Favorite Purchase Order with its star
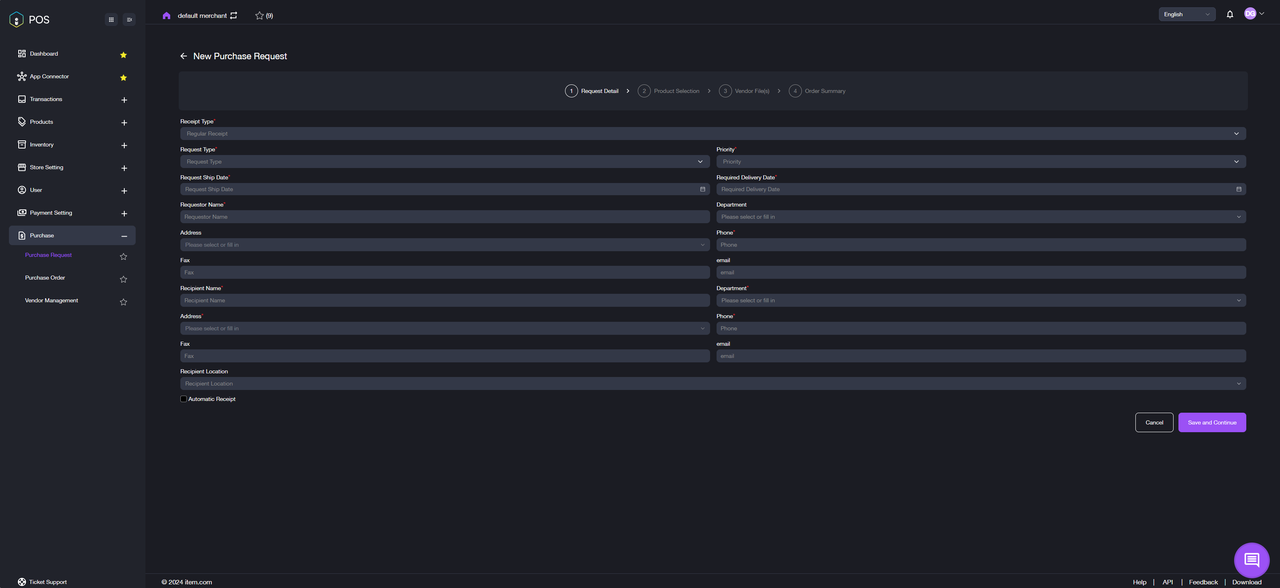This screenshot has width=1280, height=588. click(124, 279)
